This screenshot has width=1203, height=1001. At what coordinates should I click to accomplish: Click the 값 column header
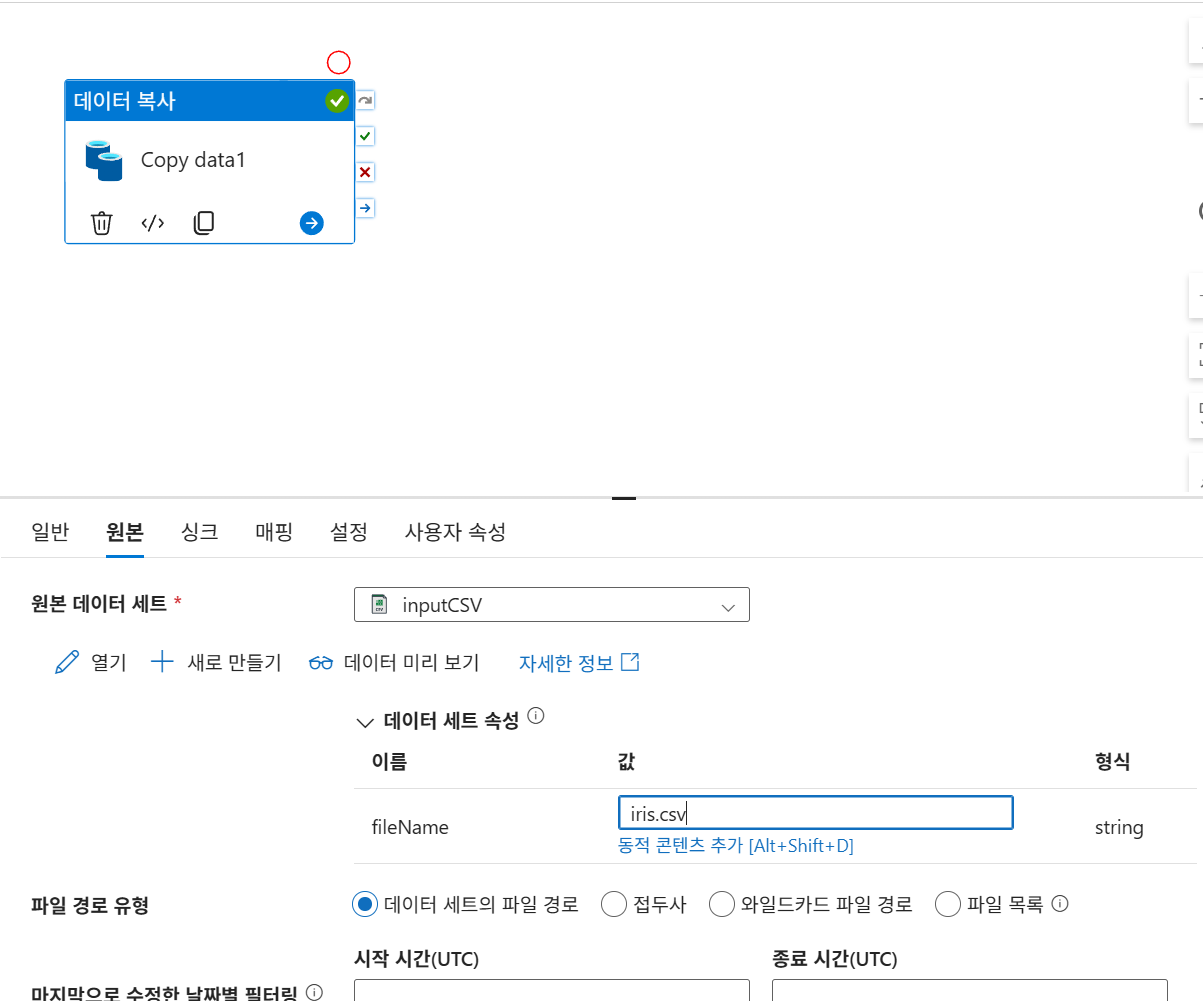click(627, 762)
